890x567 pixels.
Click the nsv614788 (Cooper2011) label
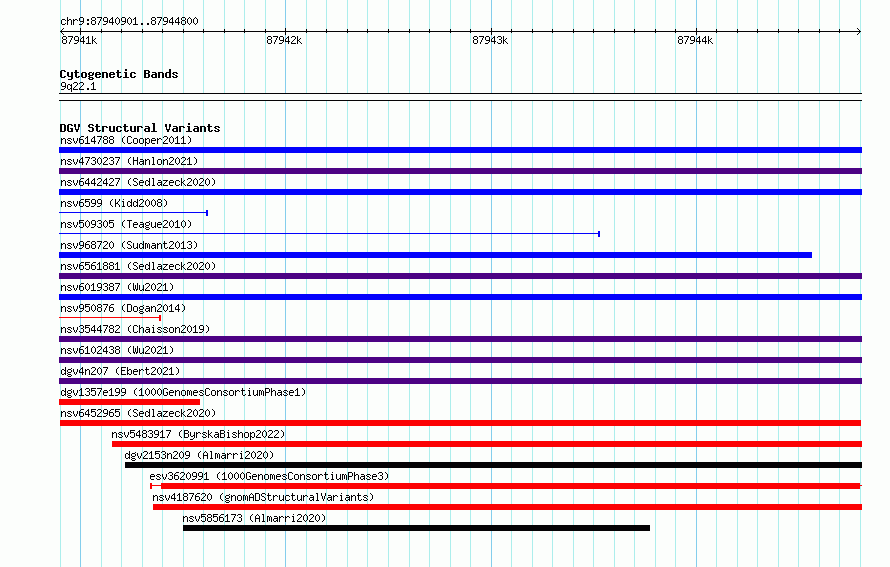(x=126, y=140)
